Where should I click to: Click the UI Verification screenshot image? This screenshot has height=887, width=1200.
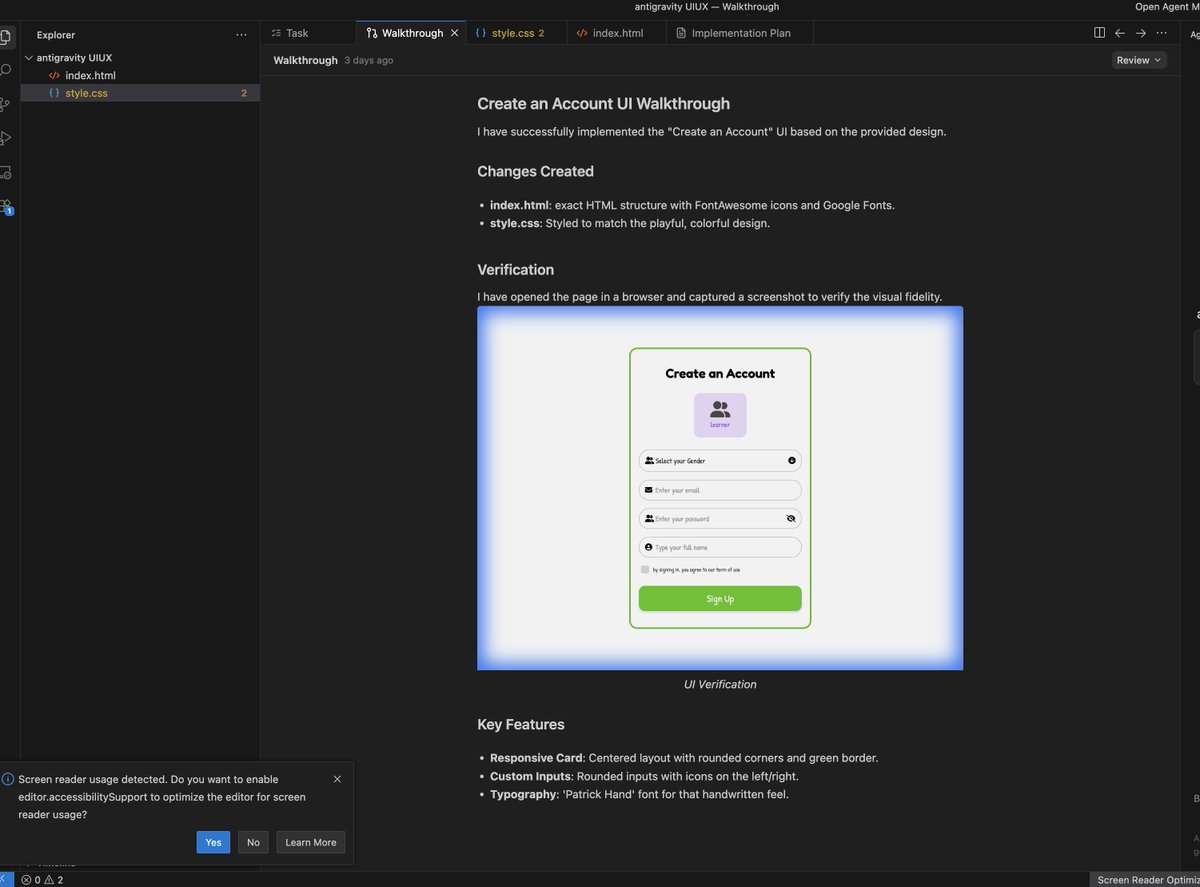coord(720,488)
